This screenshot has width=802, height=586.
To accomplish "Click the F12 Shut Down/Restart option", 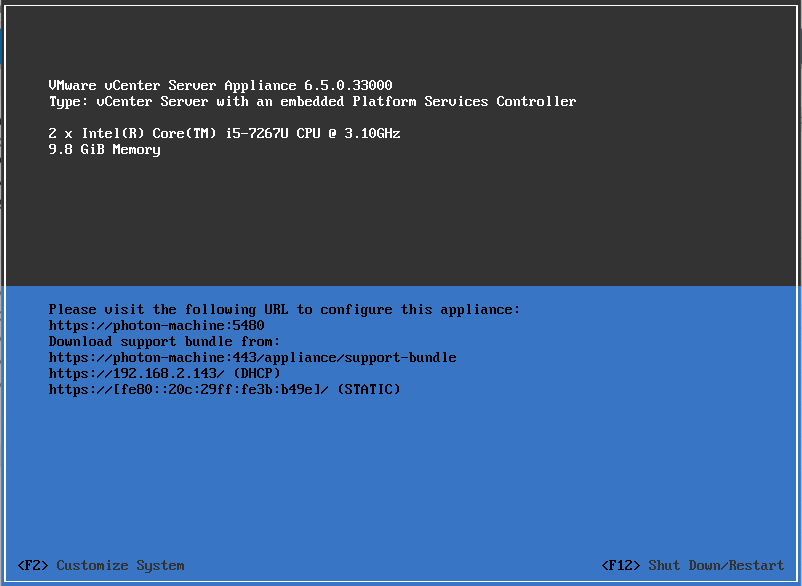I will 693,566.
